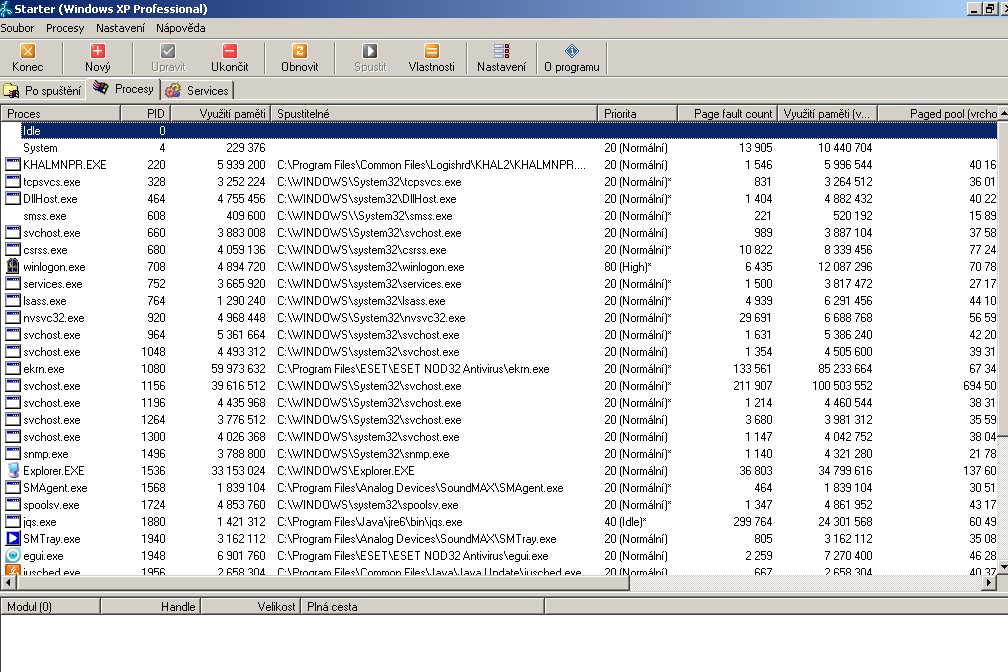The height and width of the screenshot is (672, 1008).
Task: Click the Nový process icon
Action: pos(97,51)
